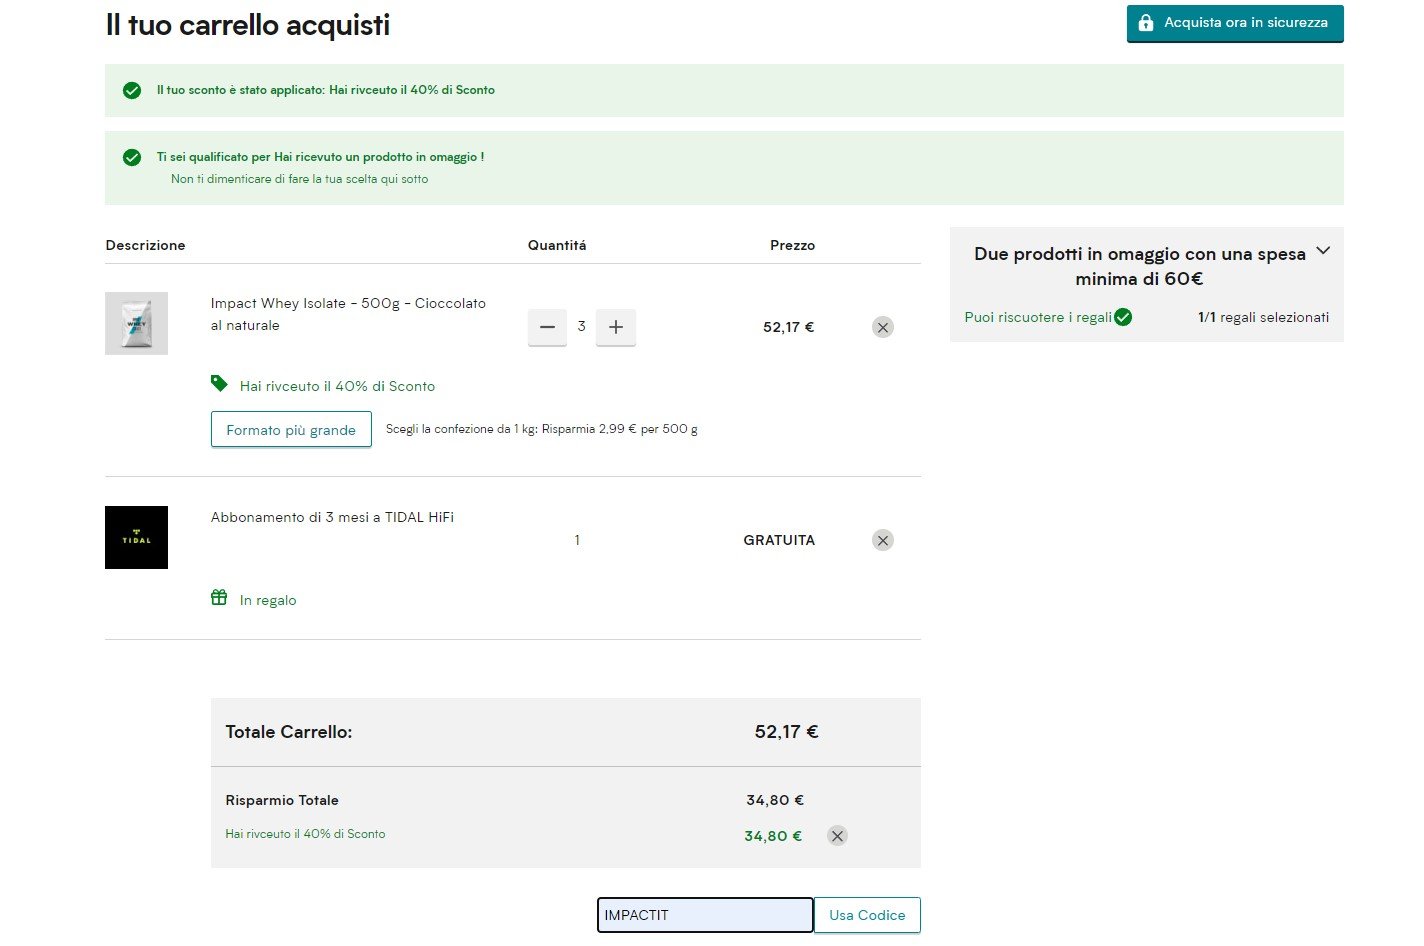Expand the free gifts panel chevron
Viewport: 1424px width, 946px height.
(x=1323, y=251)
